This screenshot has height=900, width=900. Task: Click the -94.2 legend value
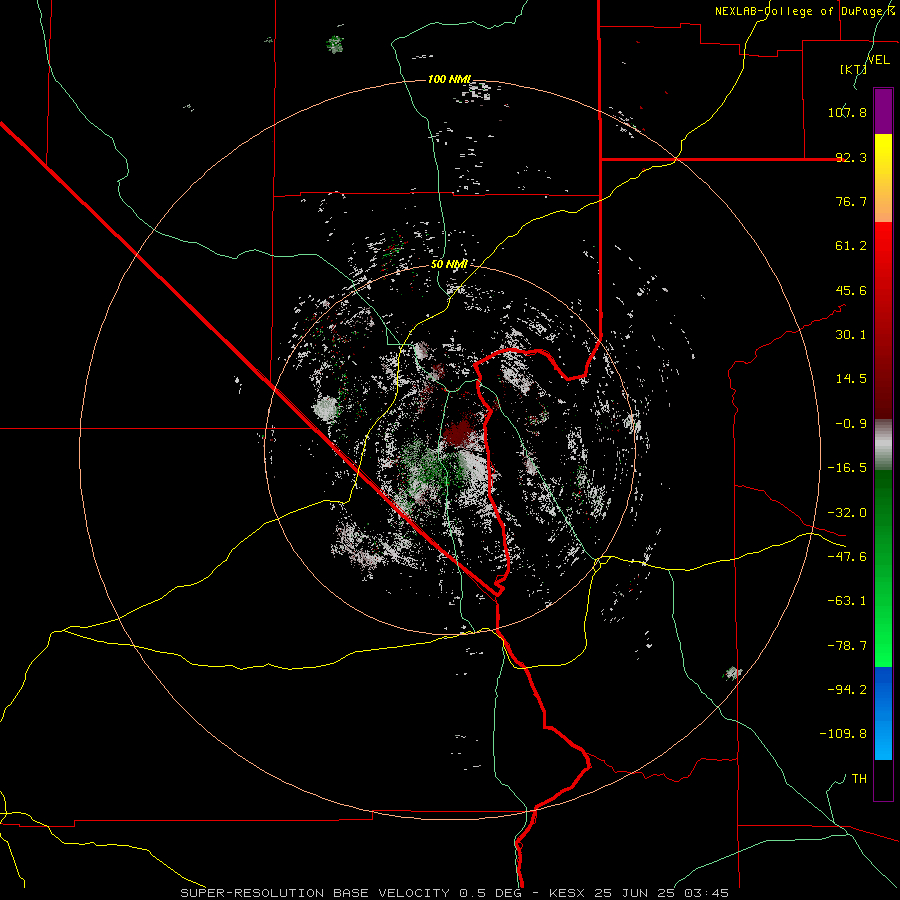coord(847,689)
